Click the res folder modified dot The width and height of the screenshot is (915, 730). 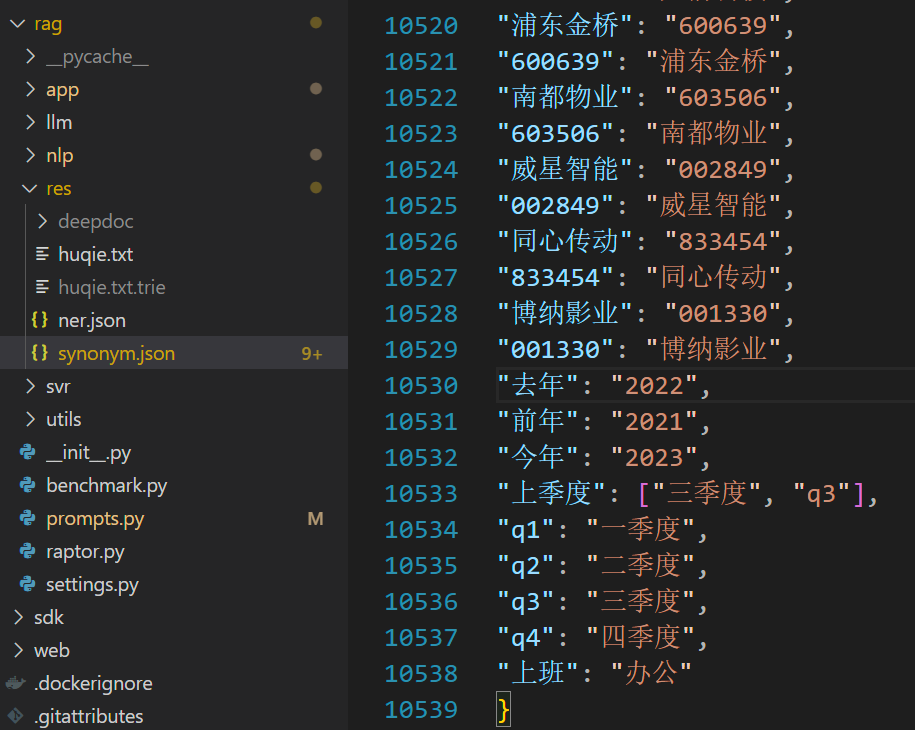coord(316,188)
